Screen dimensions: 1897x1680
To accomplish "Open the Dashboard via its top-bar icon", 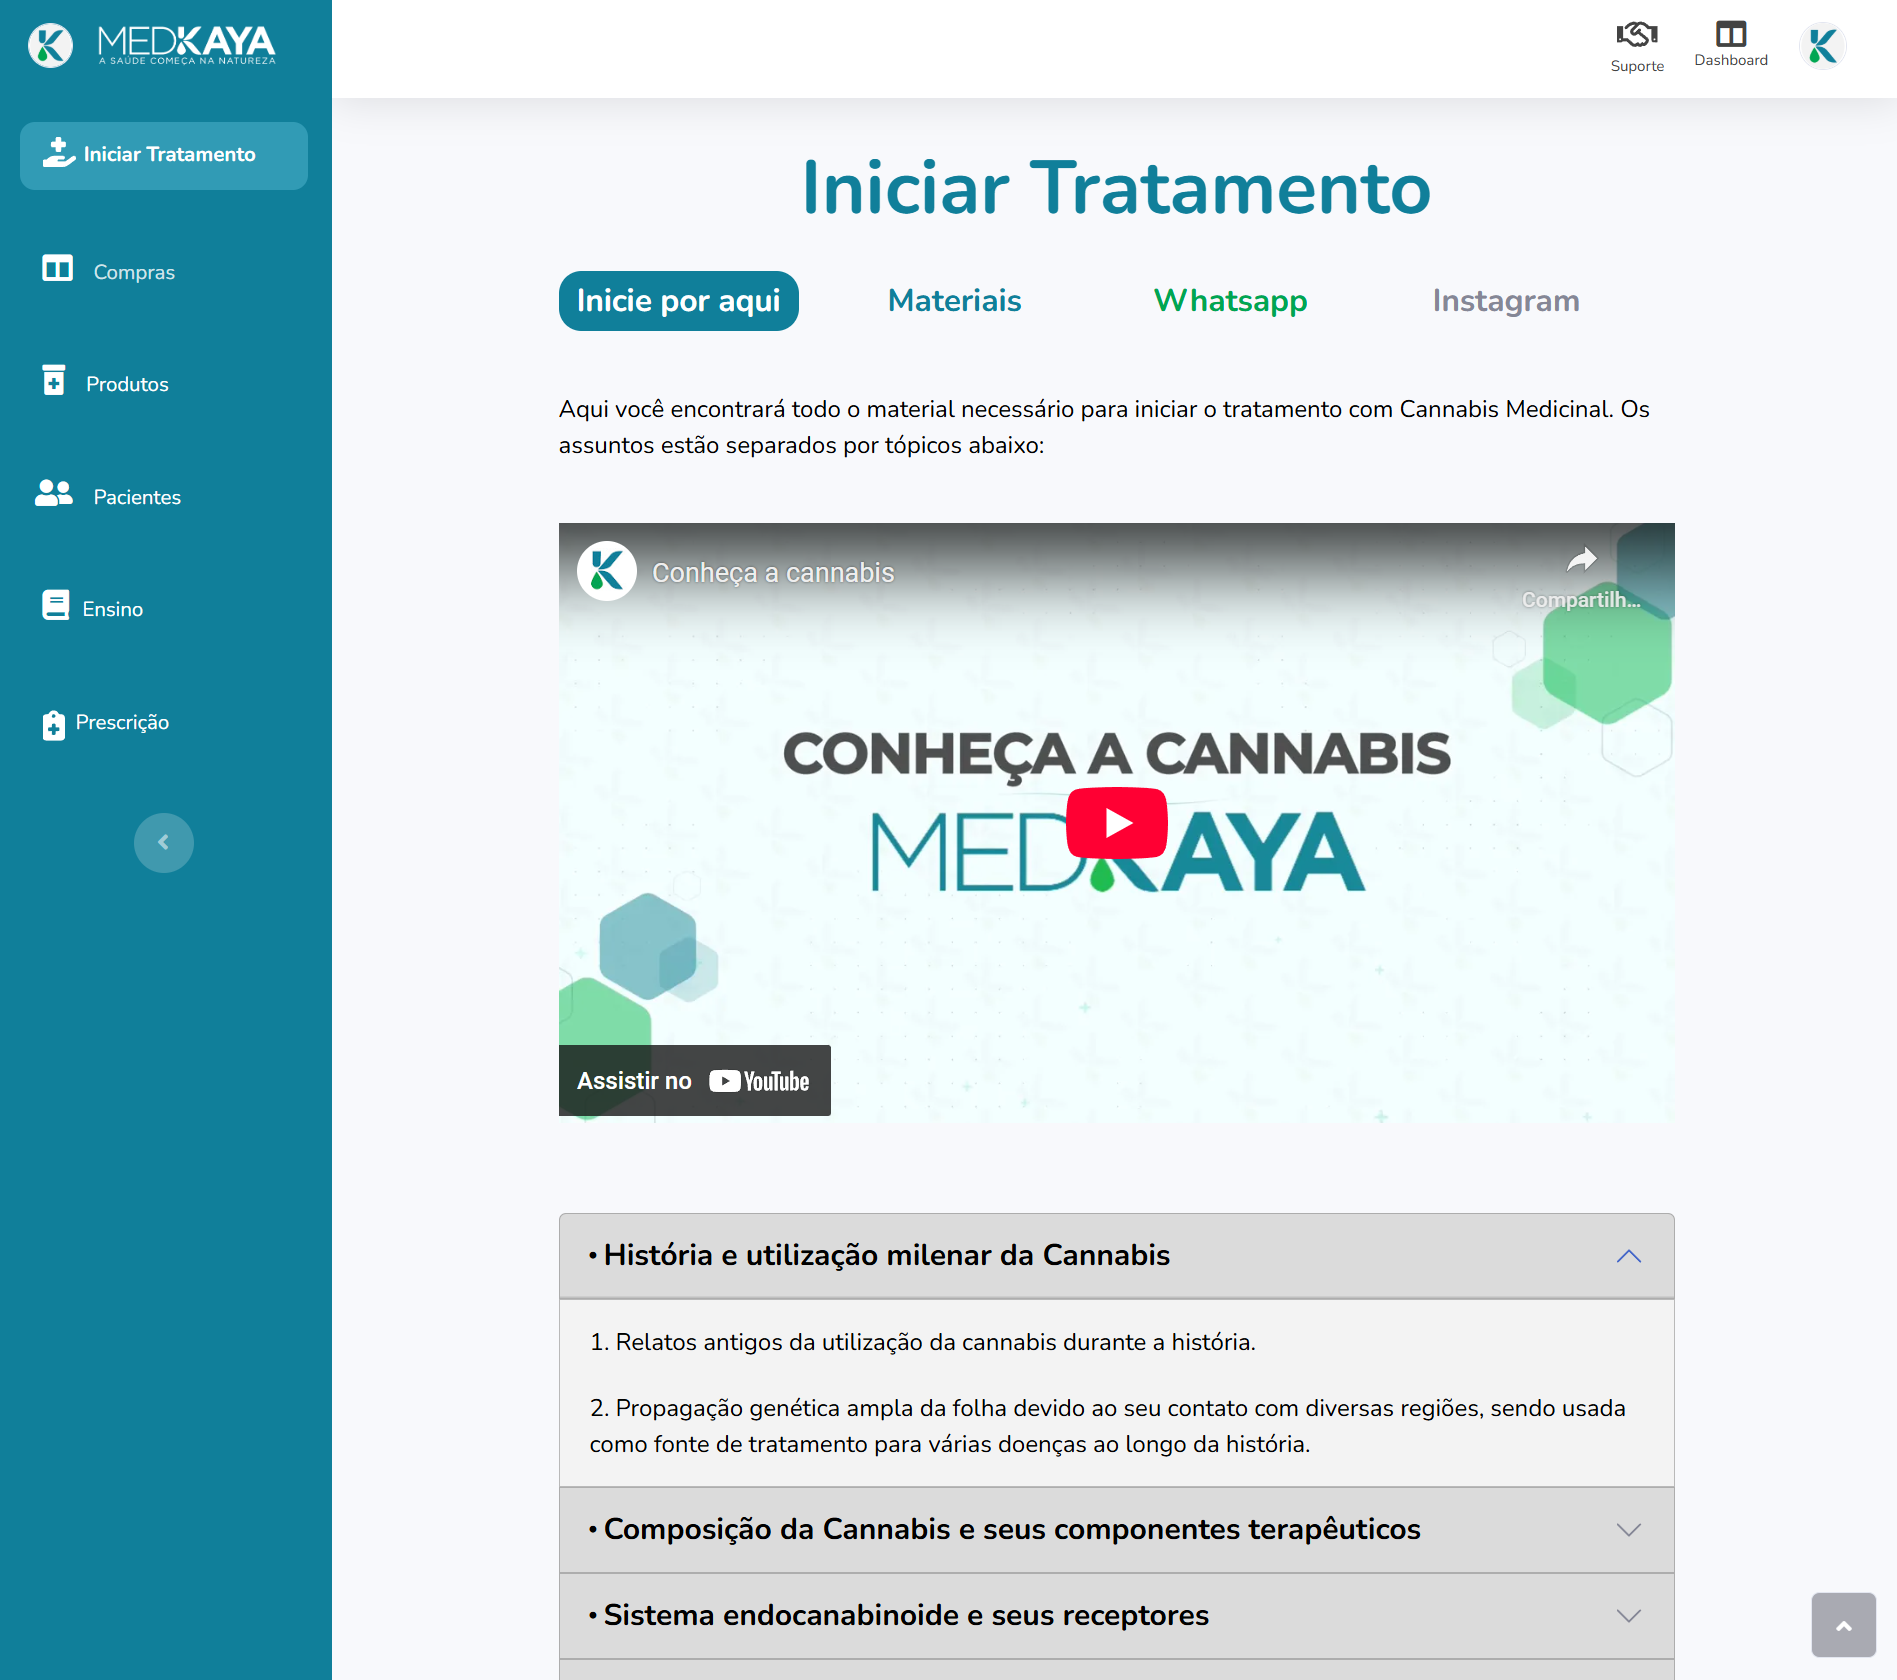I will click(1731, 34).
